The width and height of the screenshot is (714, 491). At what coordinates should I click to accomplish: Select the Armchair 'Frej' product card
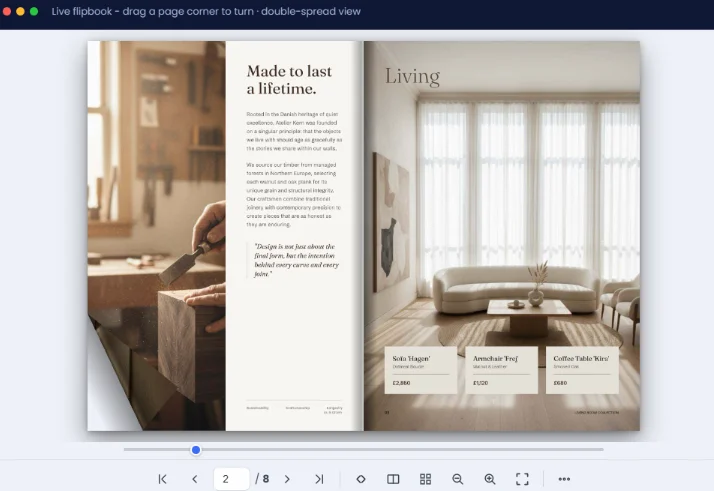coord(501,370)
